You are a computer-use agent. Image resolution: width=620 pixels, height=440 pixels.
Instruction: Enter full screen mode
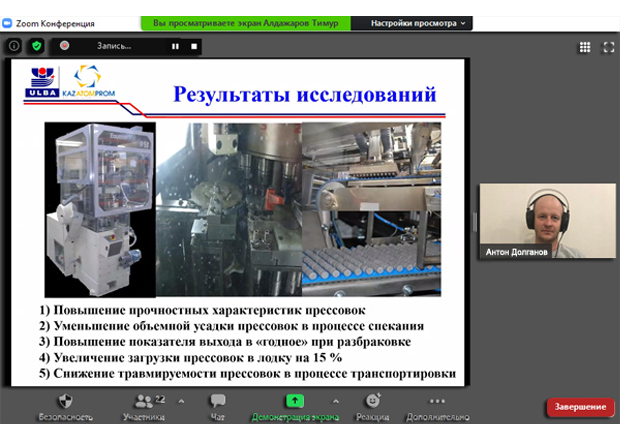click(x=608, y=47)
